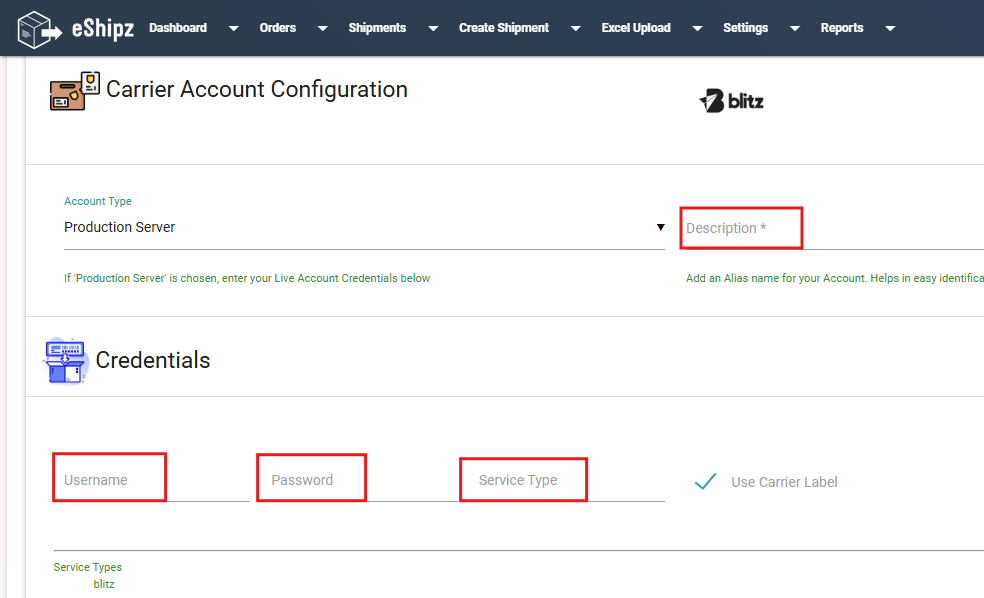Focus the Password input field
The image size is (984, 598).
pos(358,481)
